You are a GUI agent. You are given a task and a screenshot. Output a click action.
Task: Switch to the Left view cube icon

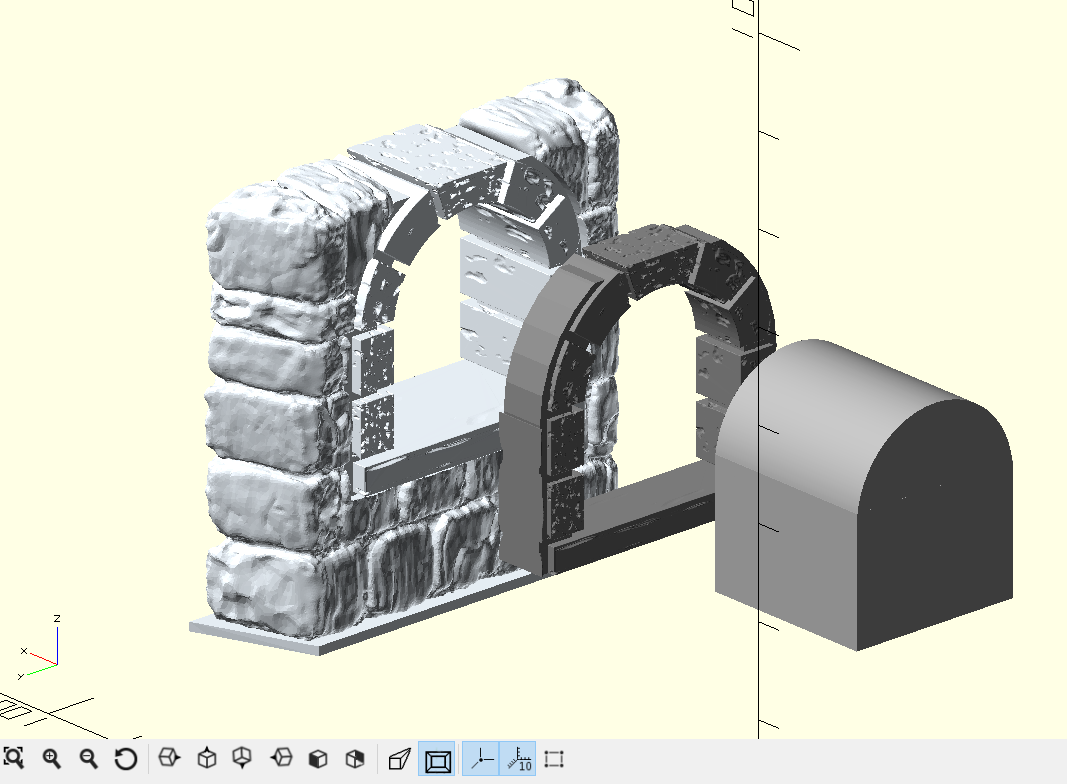tap(281, 759)
